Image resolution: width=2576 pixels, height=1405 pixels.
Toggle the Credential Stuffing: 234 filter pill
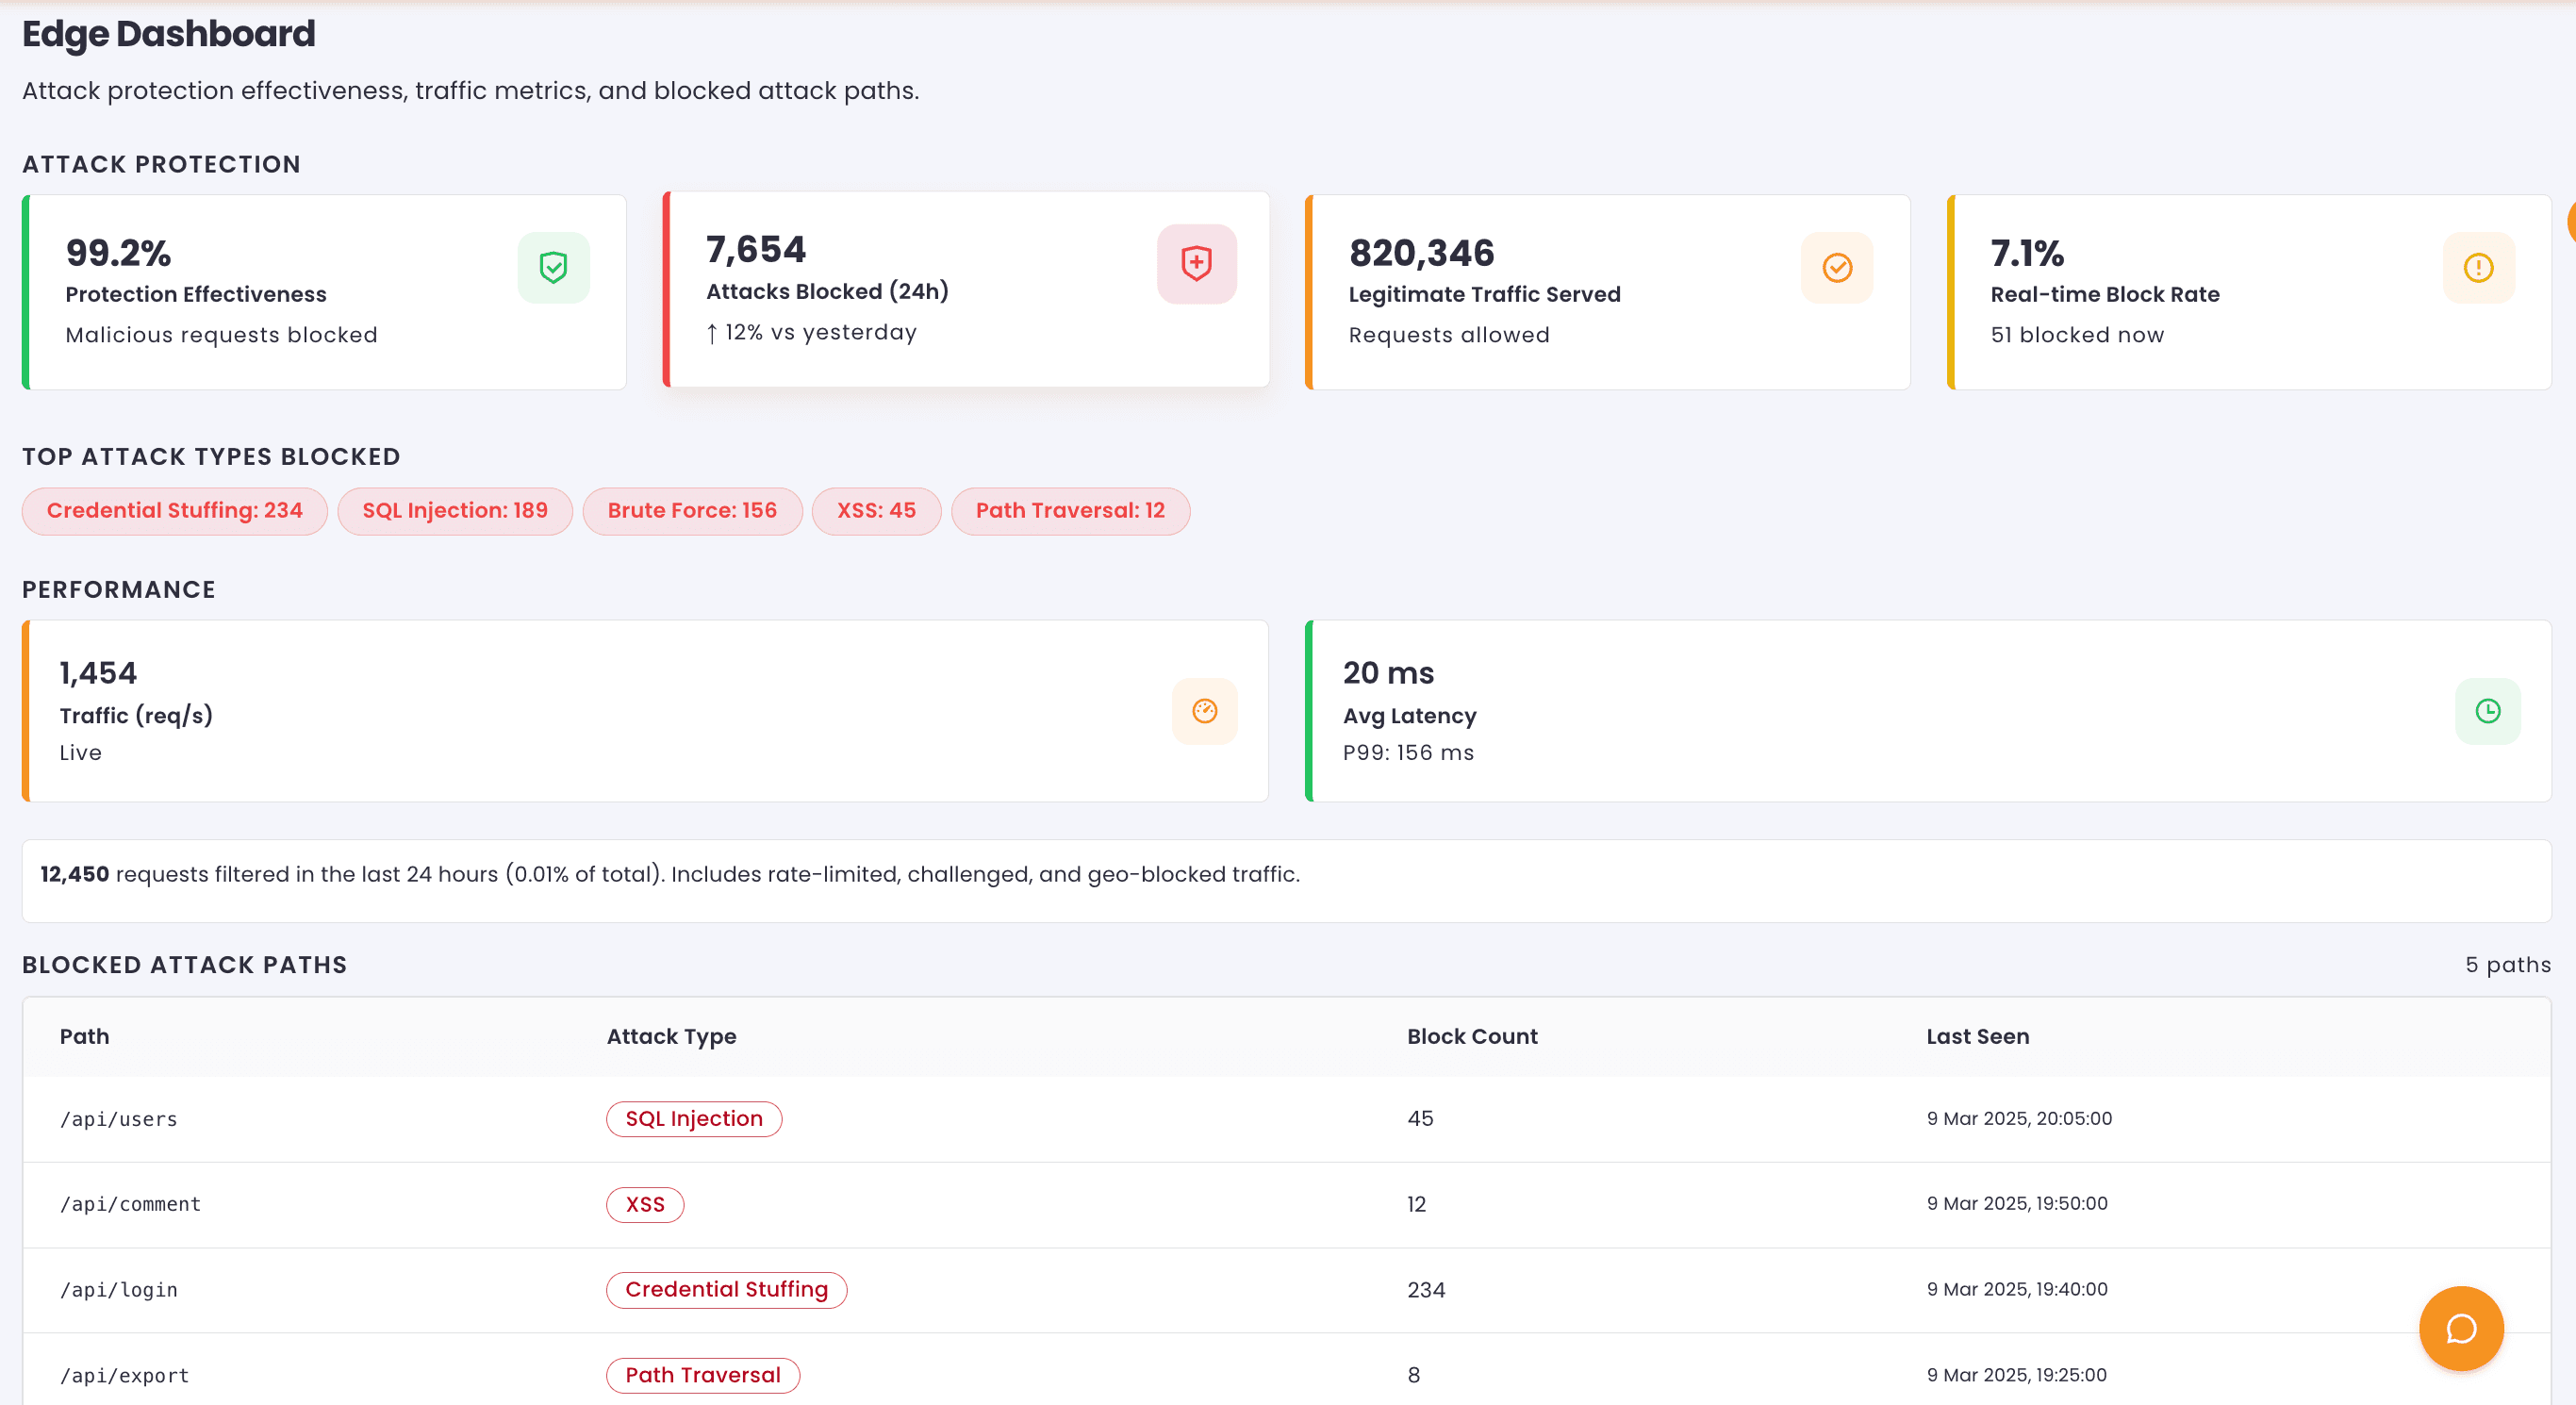(174, 511)
